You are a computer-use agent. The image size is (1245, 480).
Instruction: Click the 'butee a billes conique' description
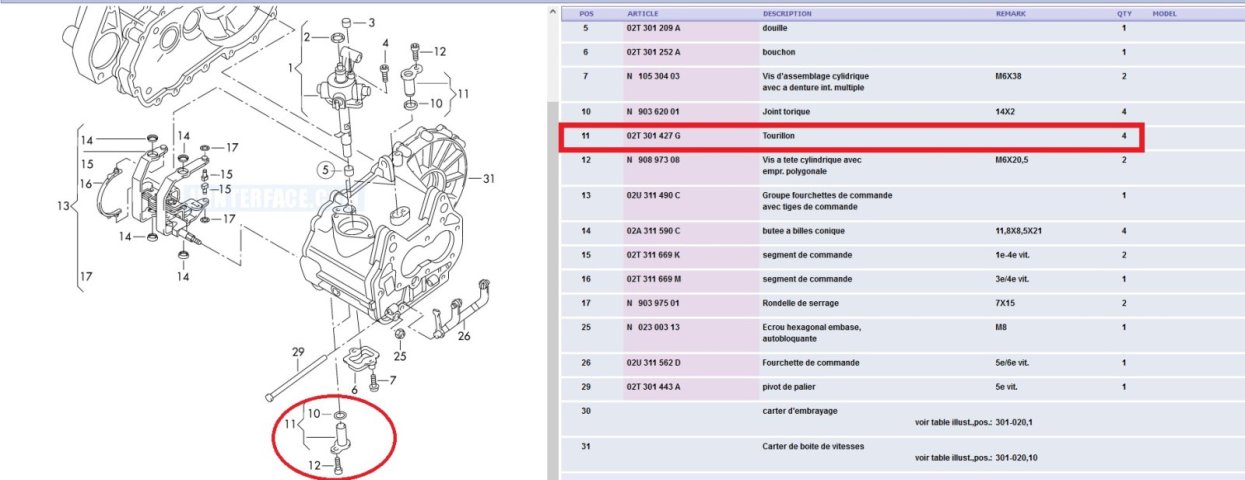pyautogui.click(x=802, y=231)
